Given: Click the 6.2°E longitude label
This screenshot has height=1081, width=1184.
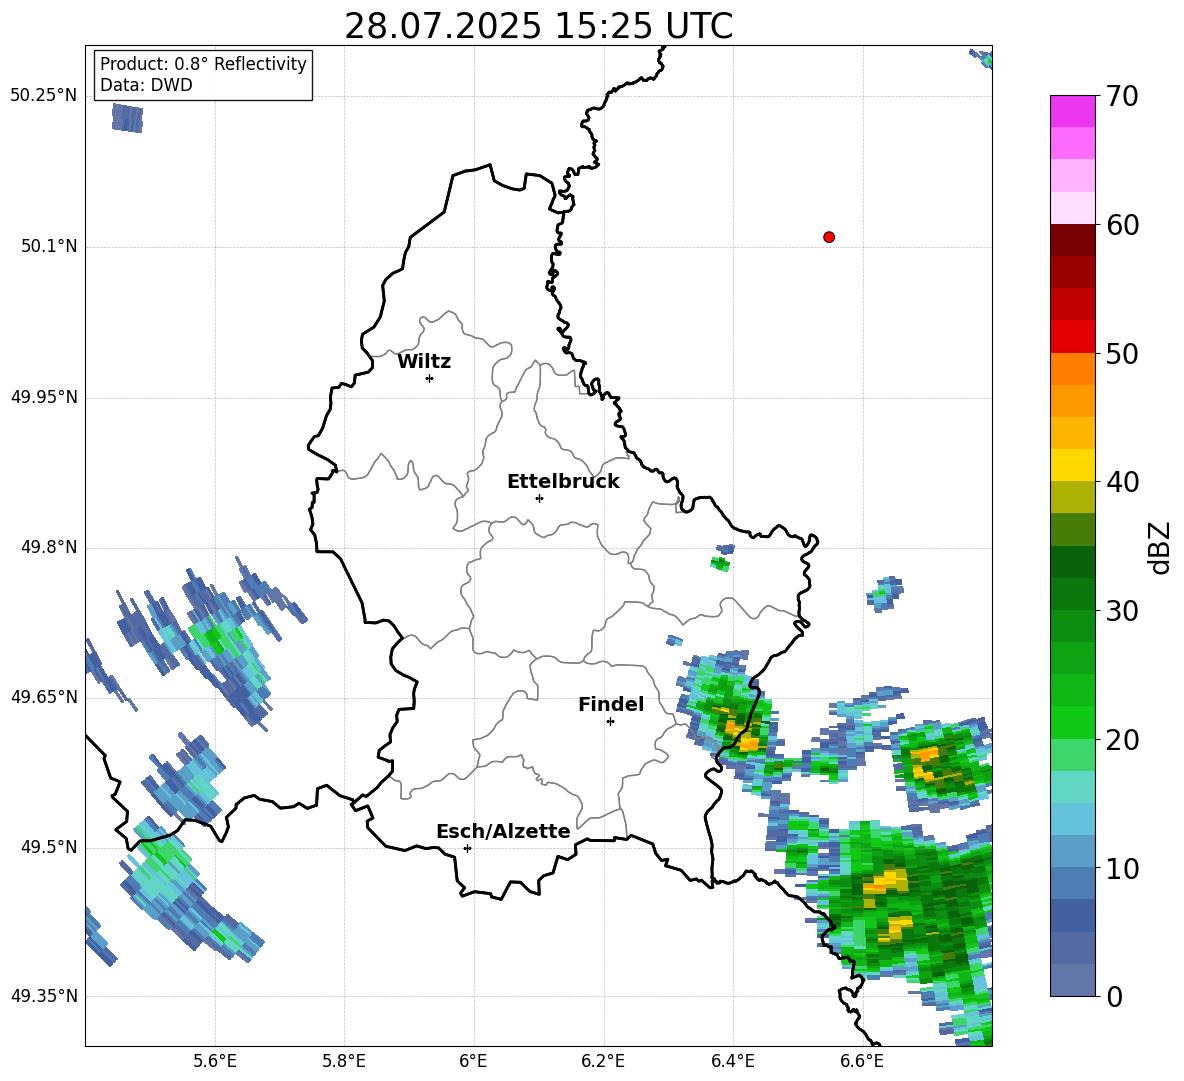Looking at the screenshot, I should click(603, 1061).
